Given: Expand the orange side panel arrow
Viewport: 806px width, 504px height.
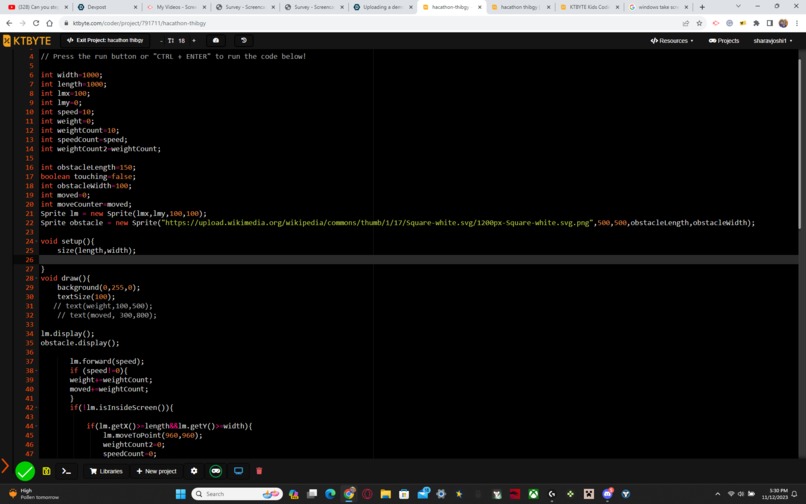Looking at the screenshot, I should pos(5,466).
